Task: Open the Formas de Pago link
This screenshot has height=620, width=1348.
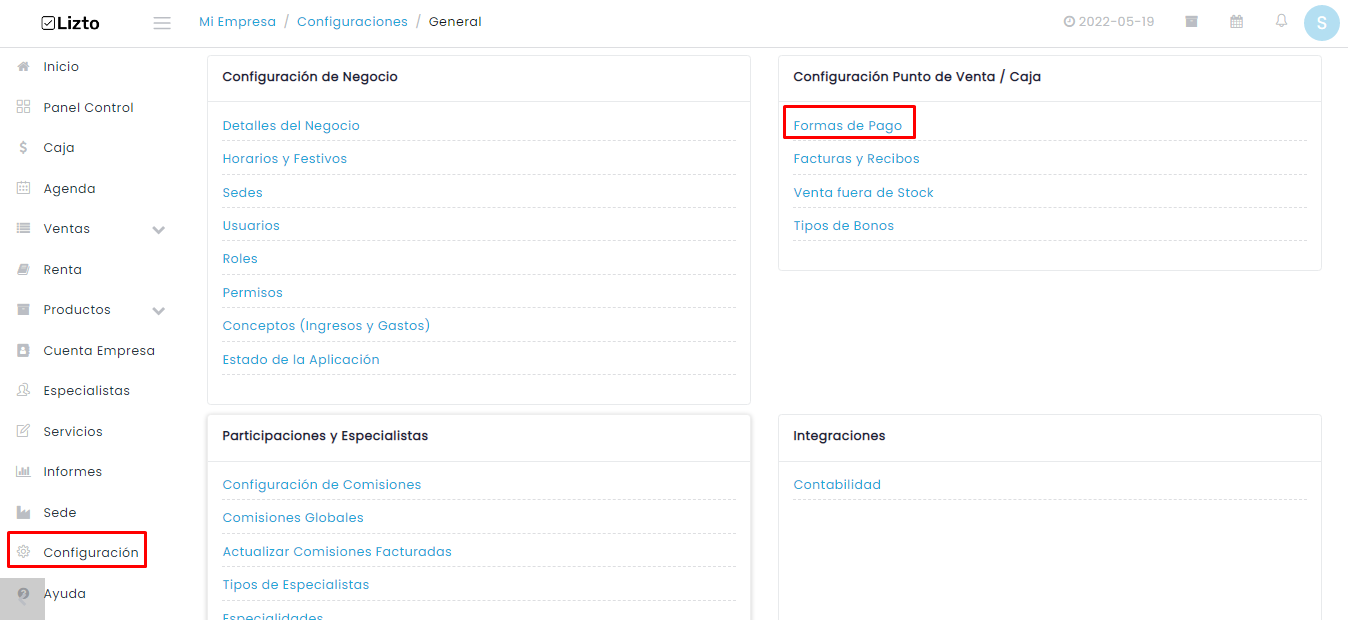Action: 848,126
